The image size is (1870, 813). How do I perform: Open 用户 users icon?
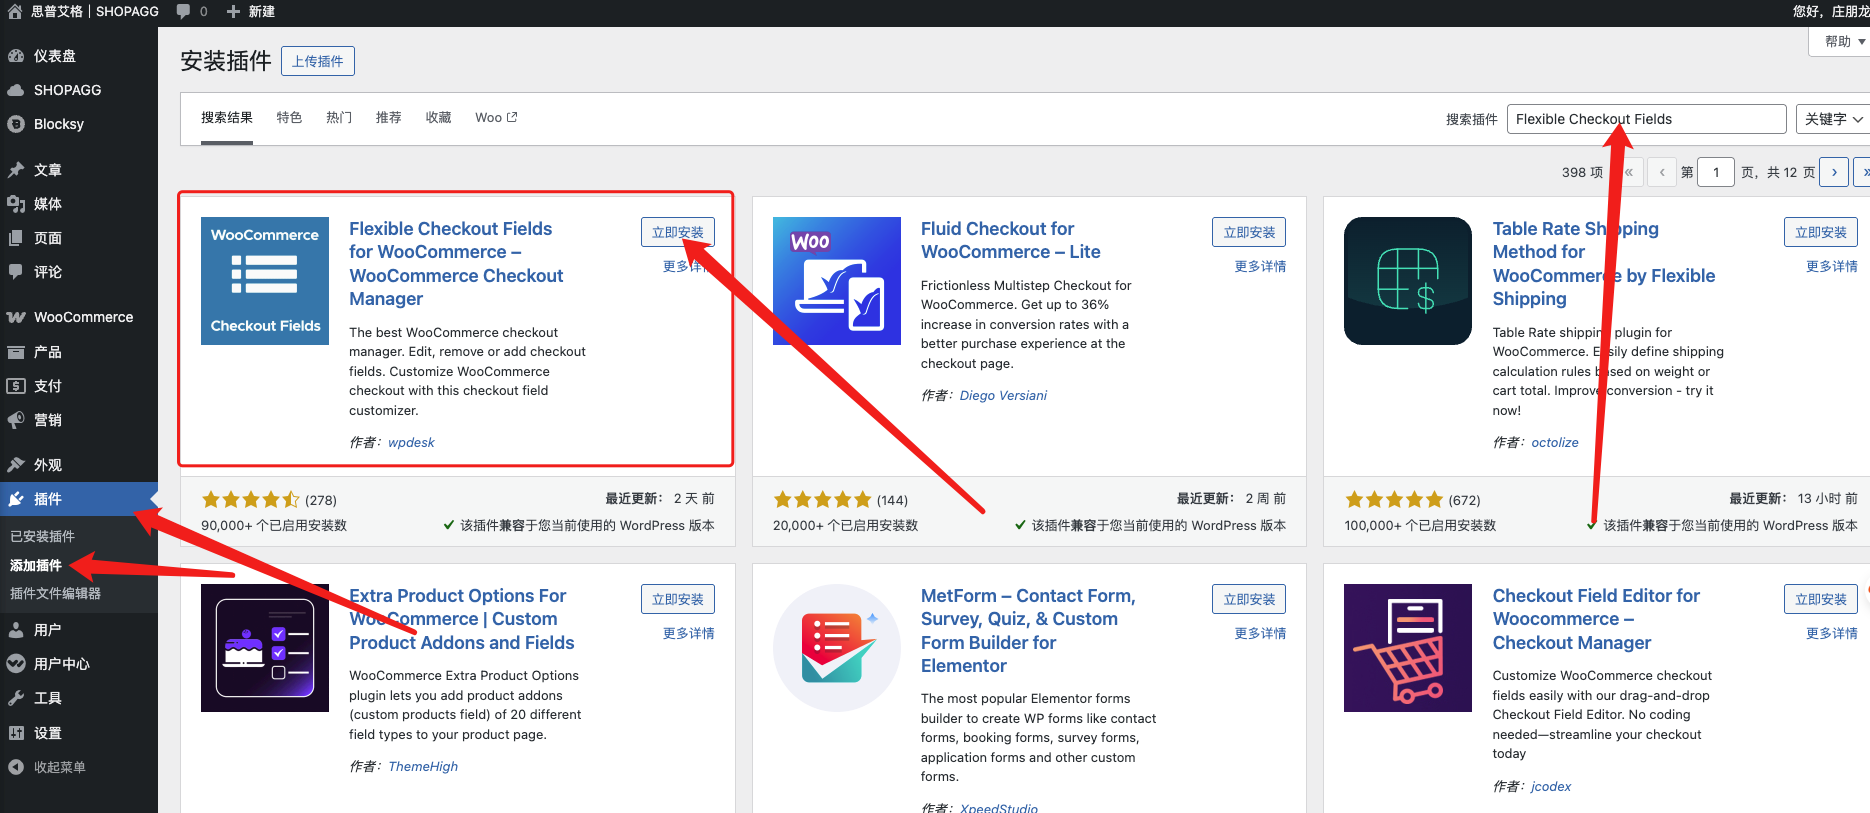(x=16, y=630)
